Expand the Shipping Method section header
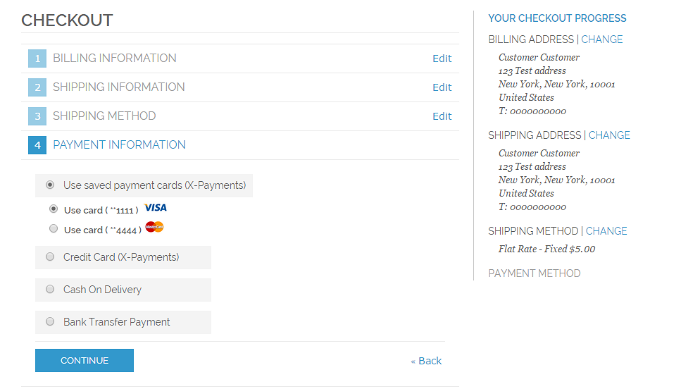 coord(104,116)
